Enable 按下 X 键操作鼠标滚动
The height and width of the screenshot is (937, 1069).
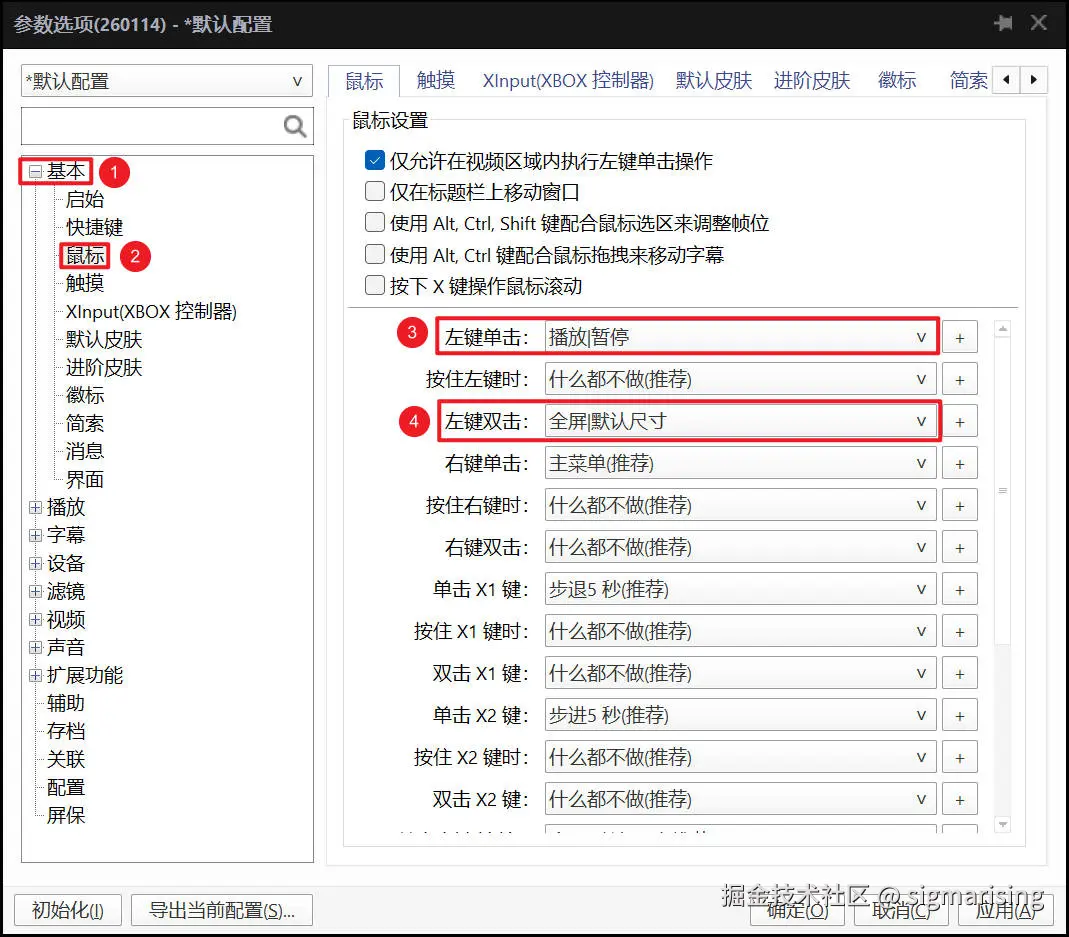click(374, 285)
